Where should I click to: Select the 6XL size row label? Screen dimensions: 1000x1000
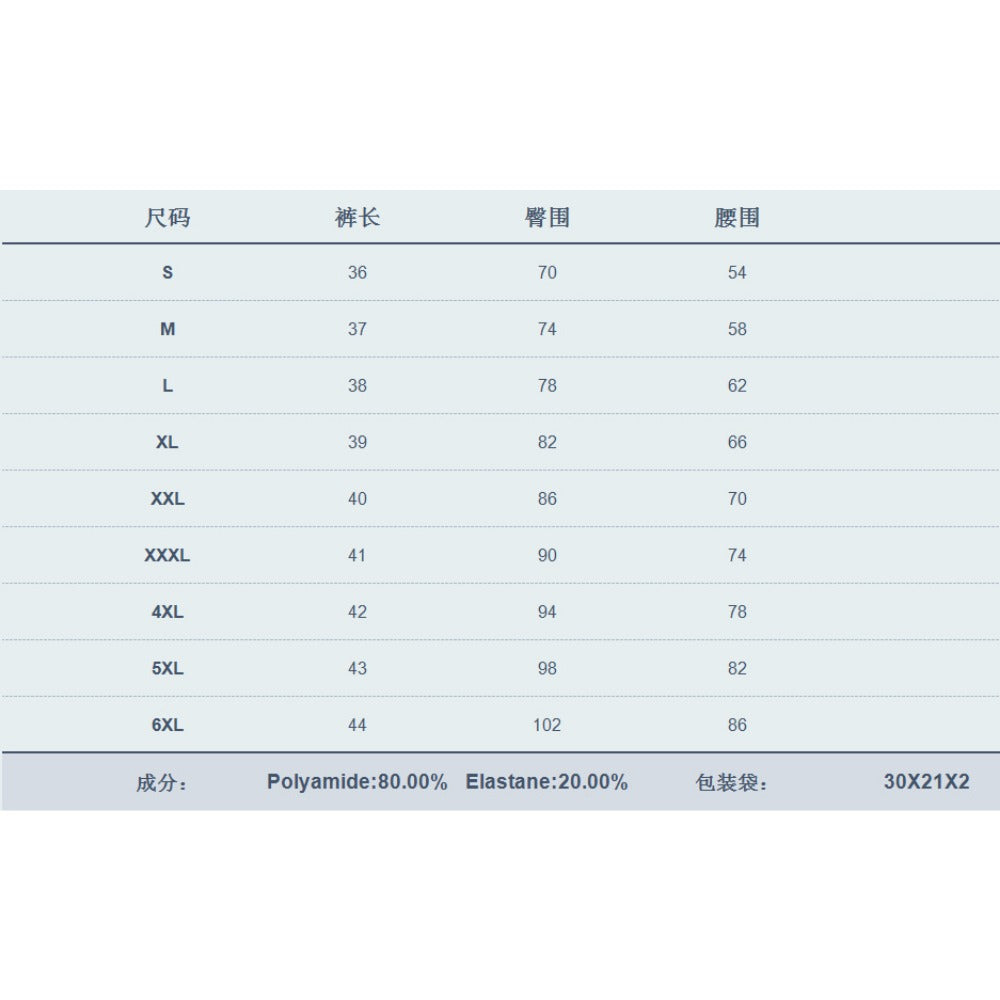tap(167, 725)
